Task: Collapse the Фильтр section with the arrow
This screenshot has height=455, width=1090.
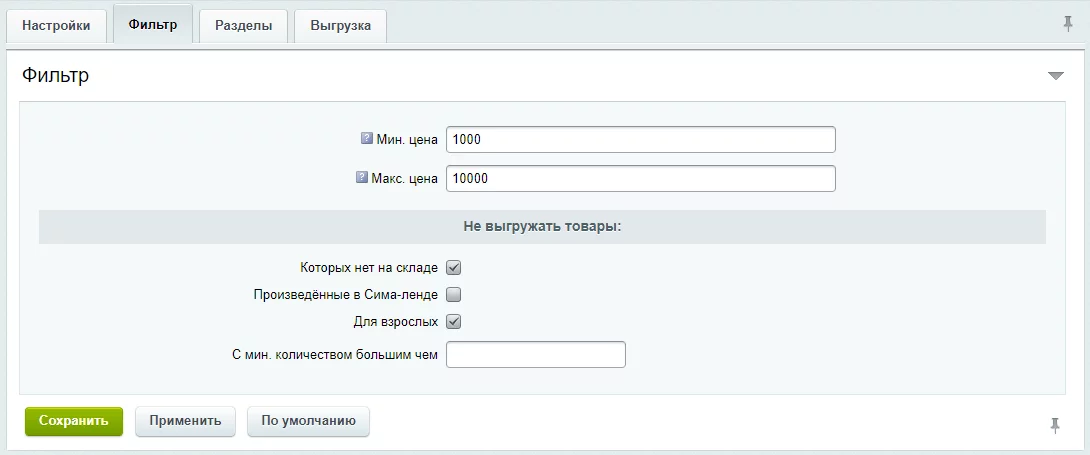Action: (x=1056, y=76)
